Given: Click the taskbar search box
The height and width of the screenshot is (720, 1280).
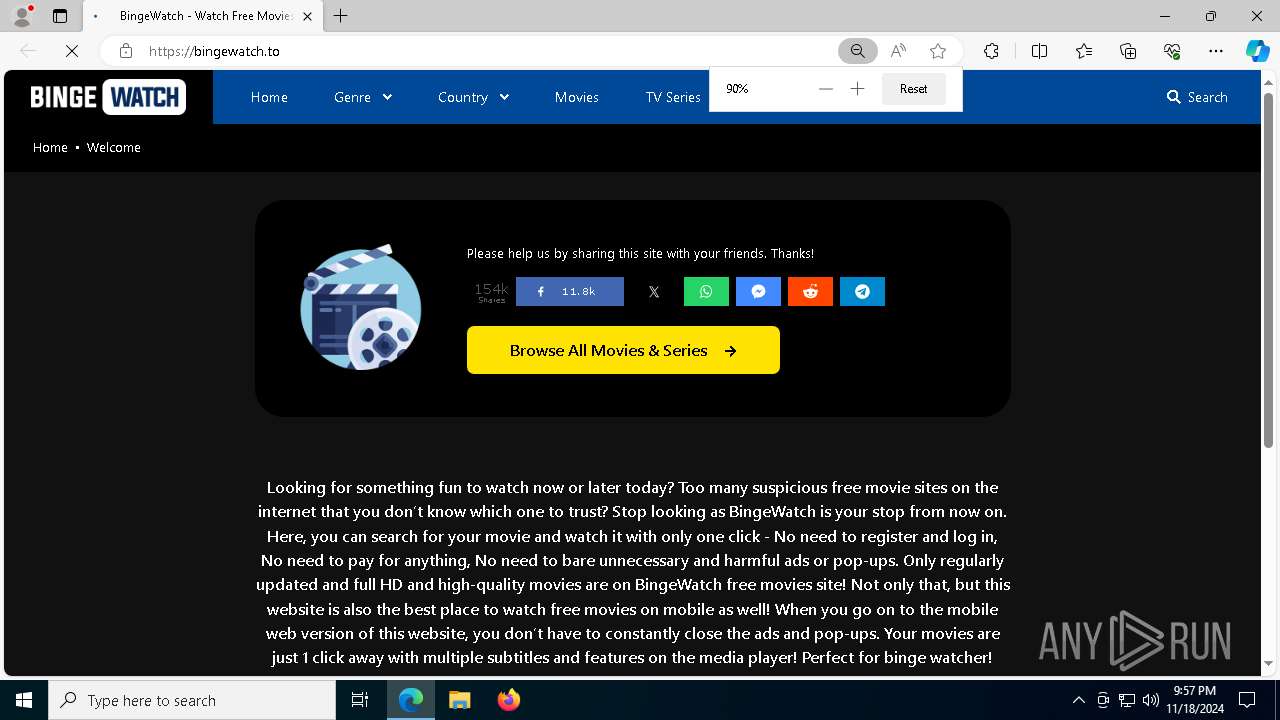Looking at the screenshot, I should [192, 700].
